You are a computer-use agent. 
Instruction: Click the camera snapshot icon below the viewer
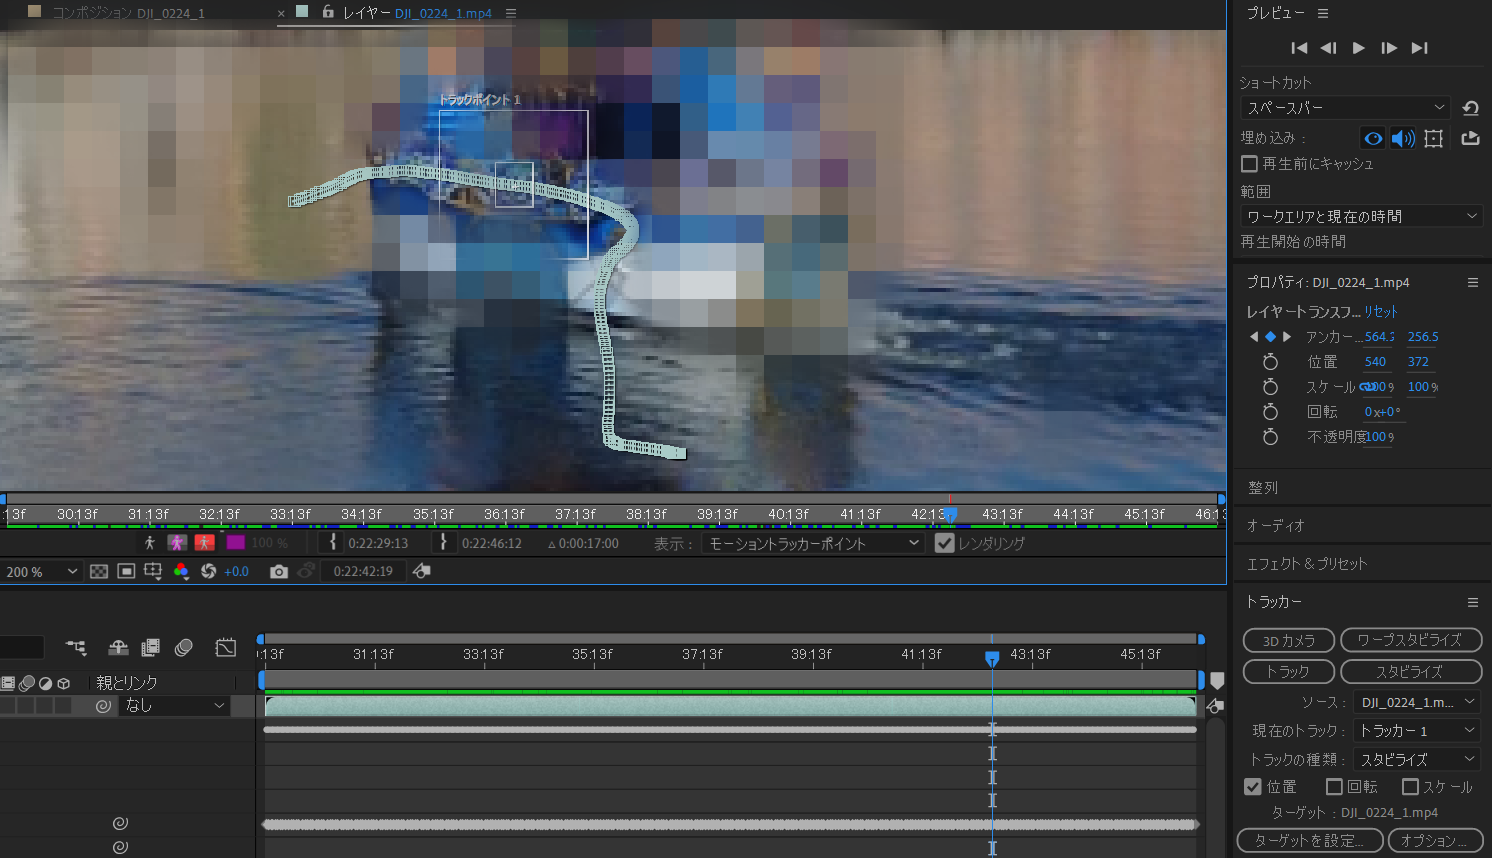click(279, 571)
